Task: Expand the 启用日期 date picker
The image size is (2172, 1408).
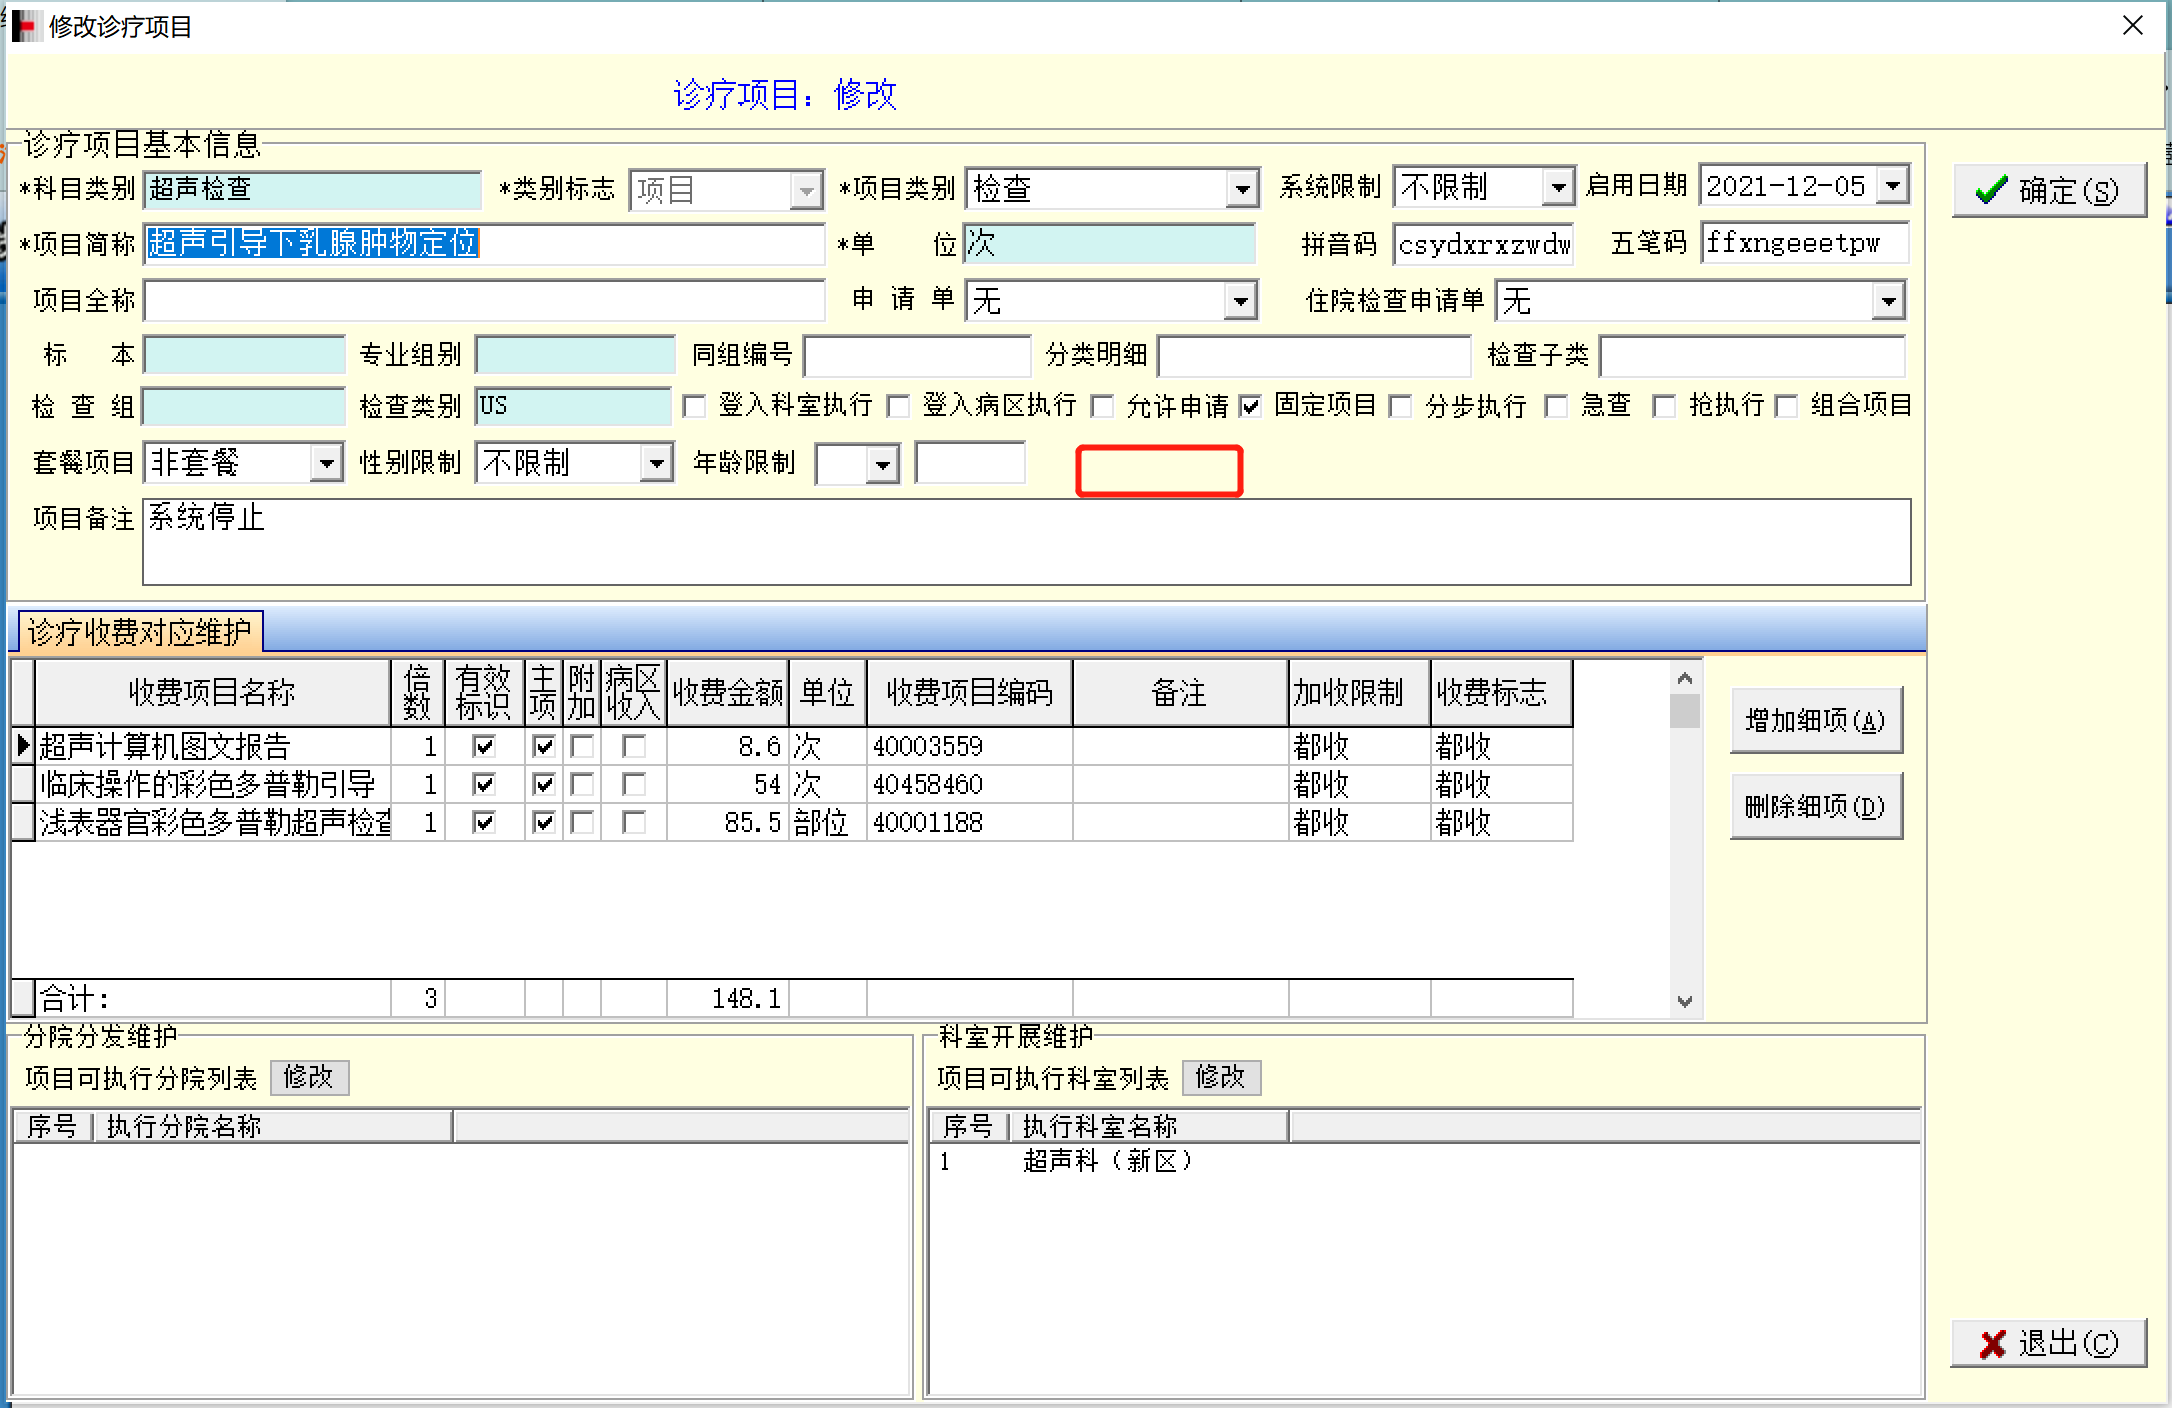Action: tap(1892, 185)
